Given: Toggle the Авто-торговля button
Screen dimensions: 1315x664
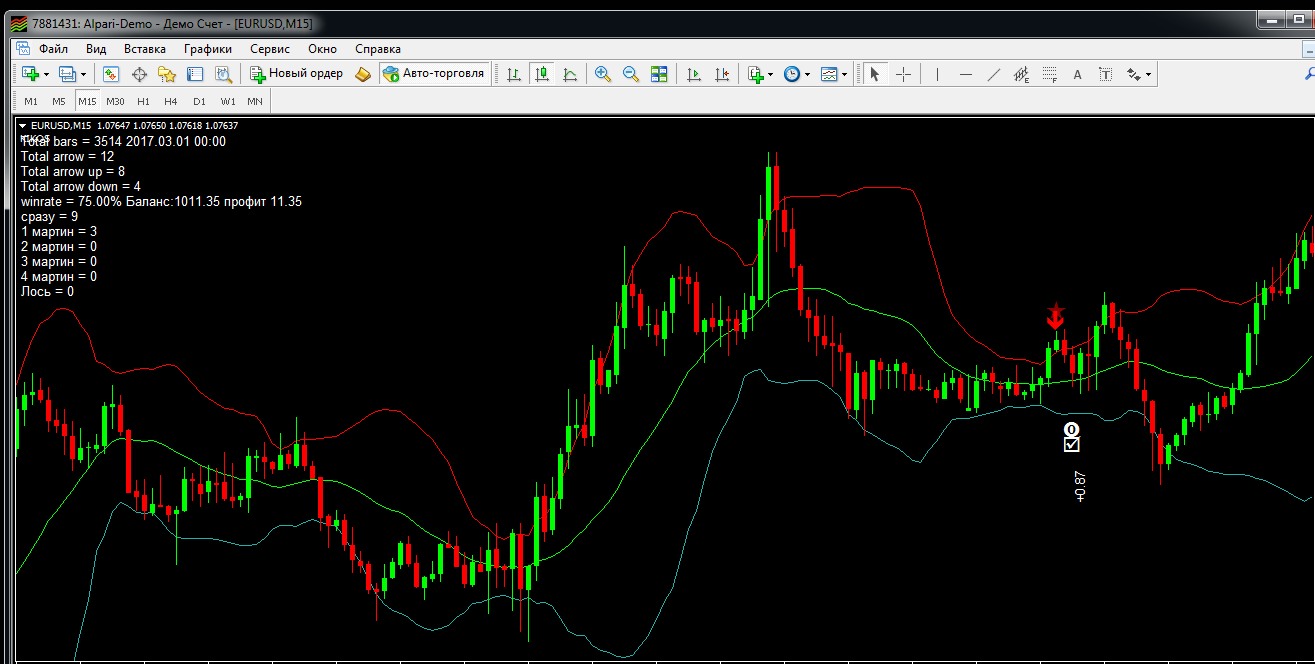Looking at the screenshot, I should (434, 74).
